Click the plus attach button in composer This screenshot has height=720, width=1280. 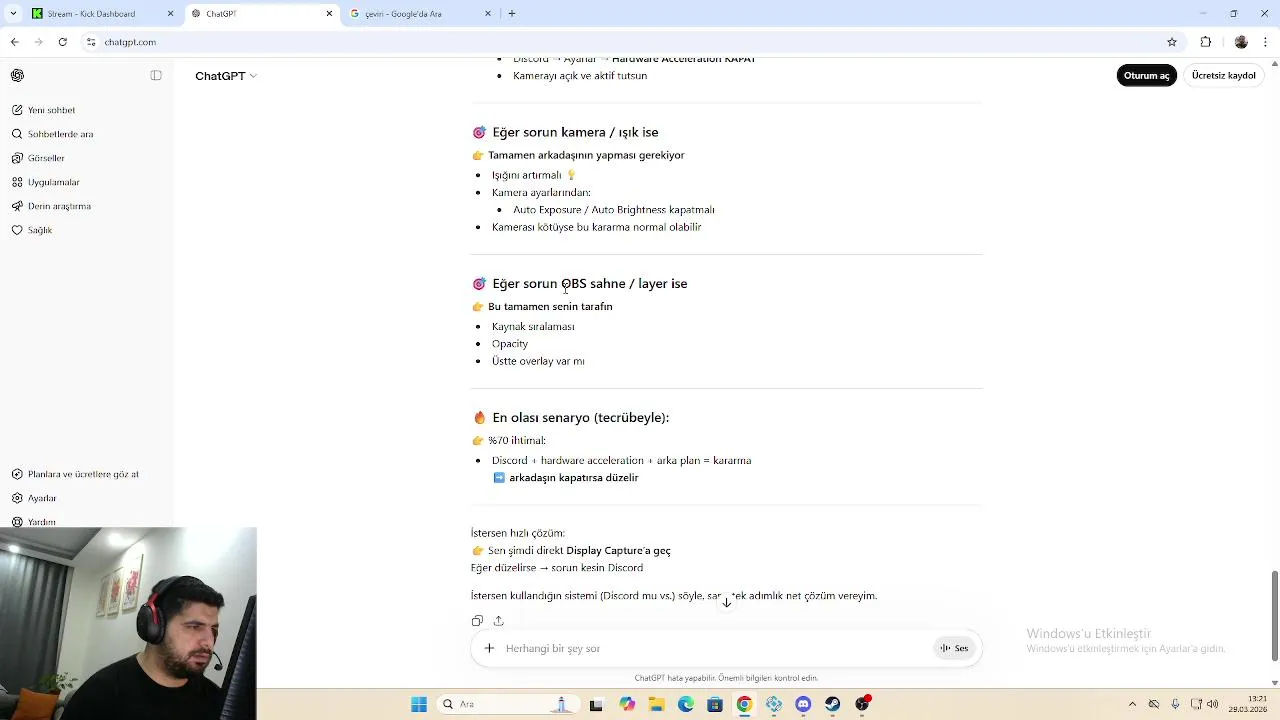tap(489, 648)
